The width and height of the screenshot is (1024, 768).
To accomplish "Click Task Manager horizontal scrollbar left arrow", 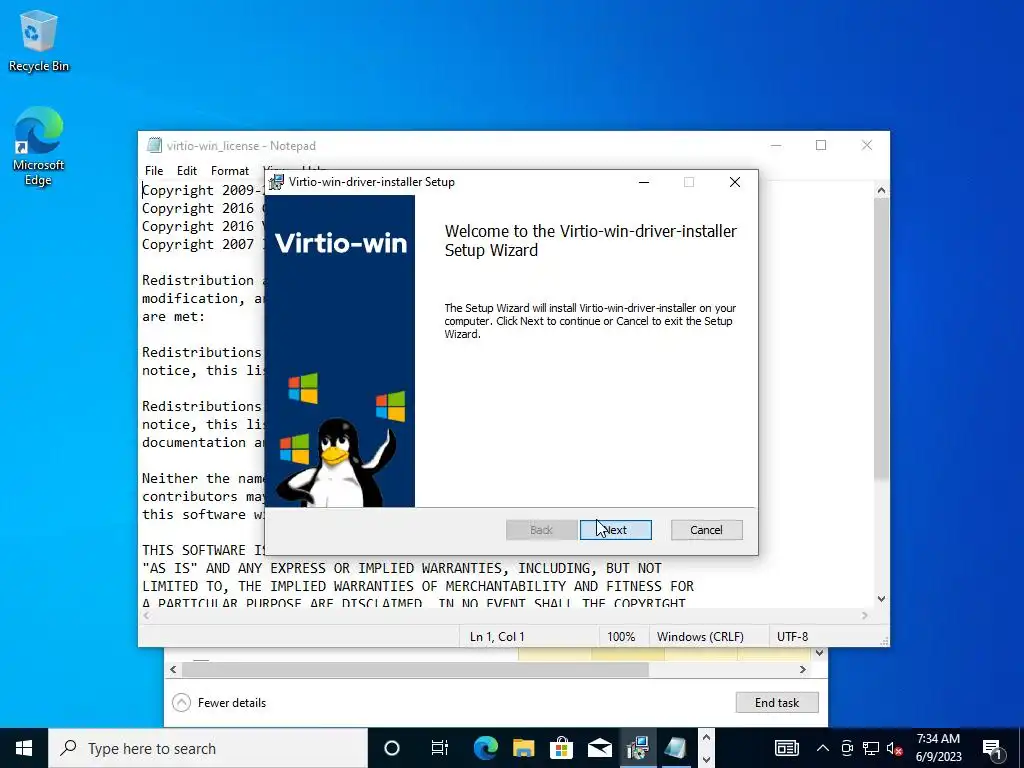I will click(173, 669).
